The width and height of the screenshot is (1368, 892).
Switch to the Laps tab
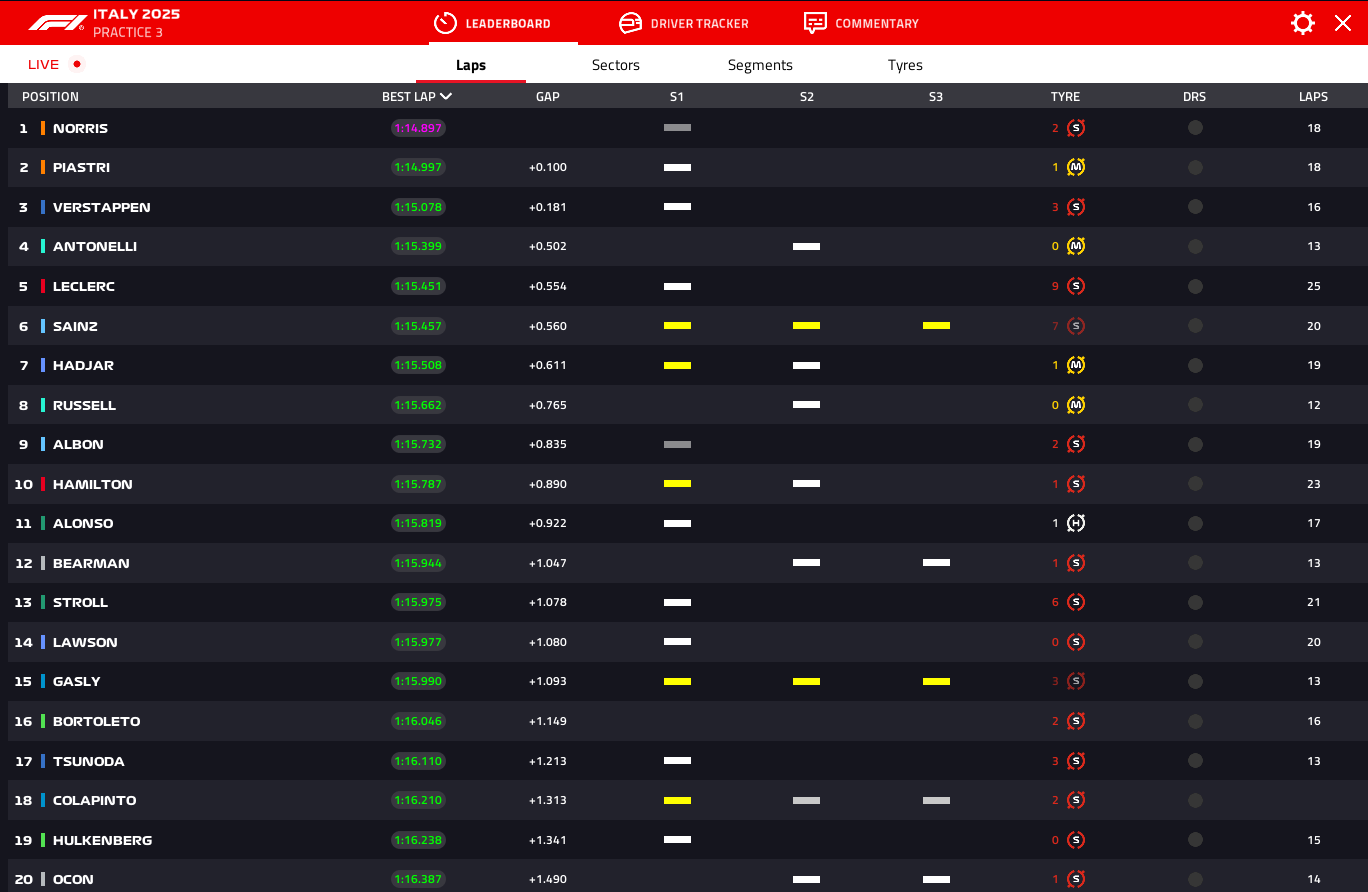coord(471,65)
